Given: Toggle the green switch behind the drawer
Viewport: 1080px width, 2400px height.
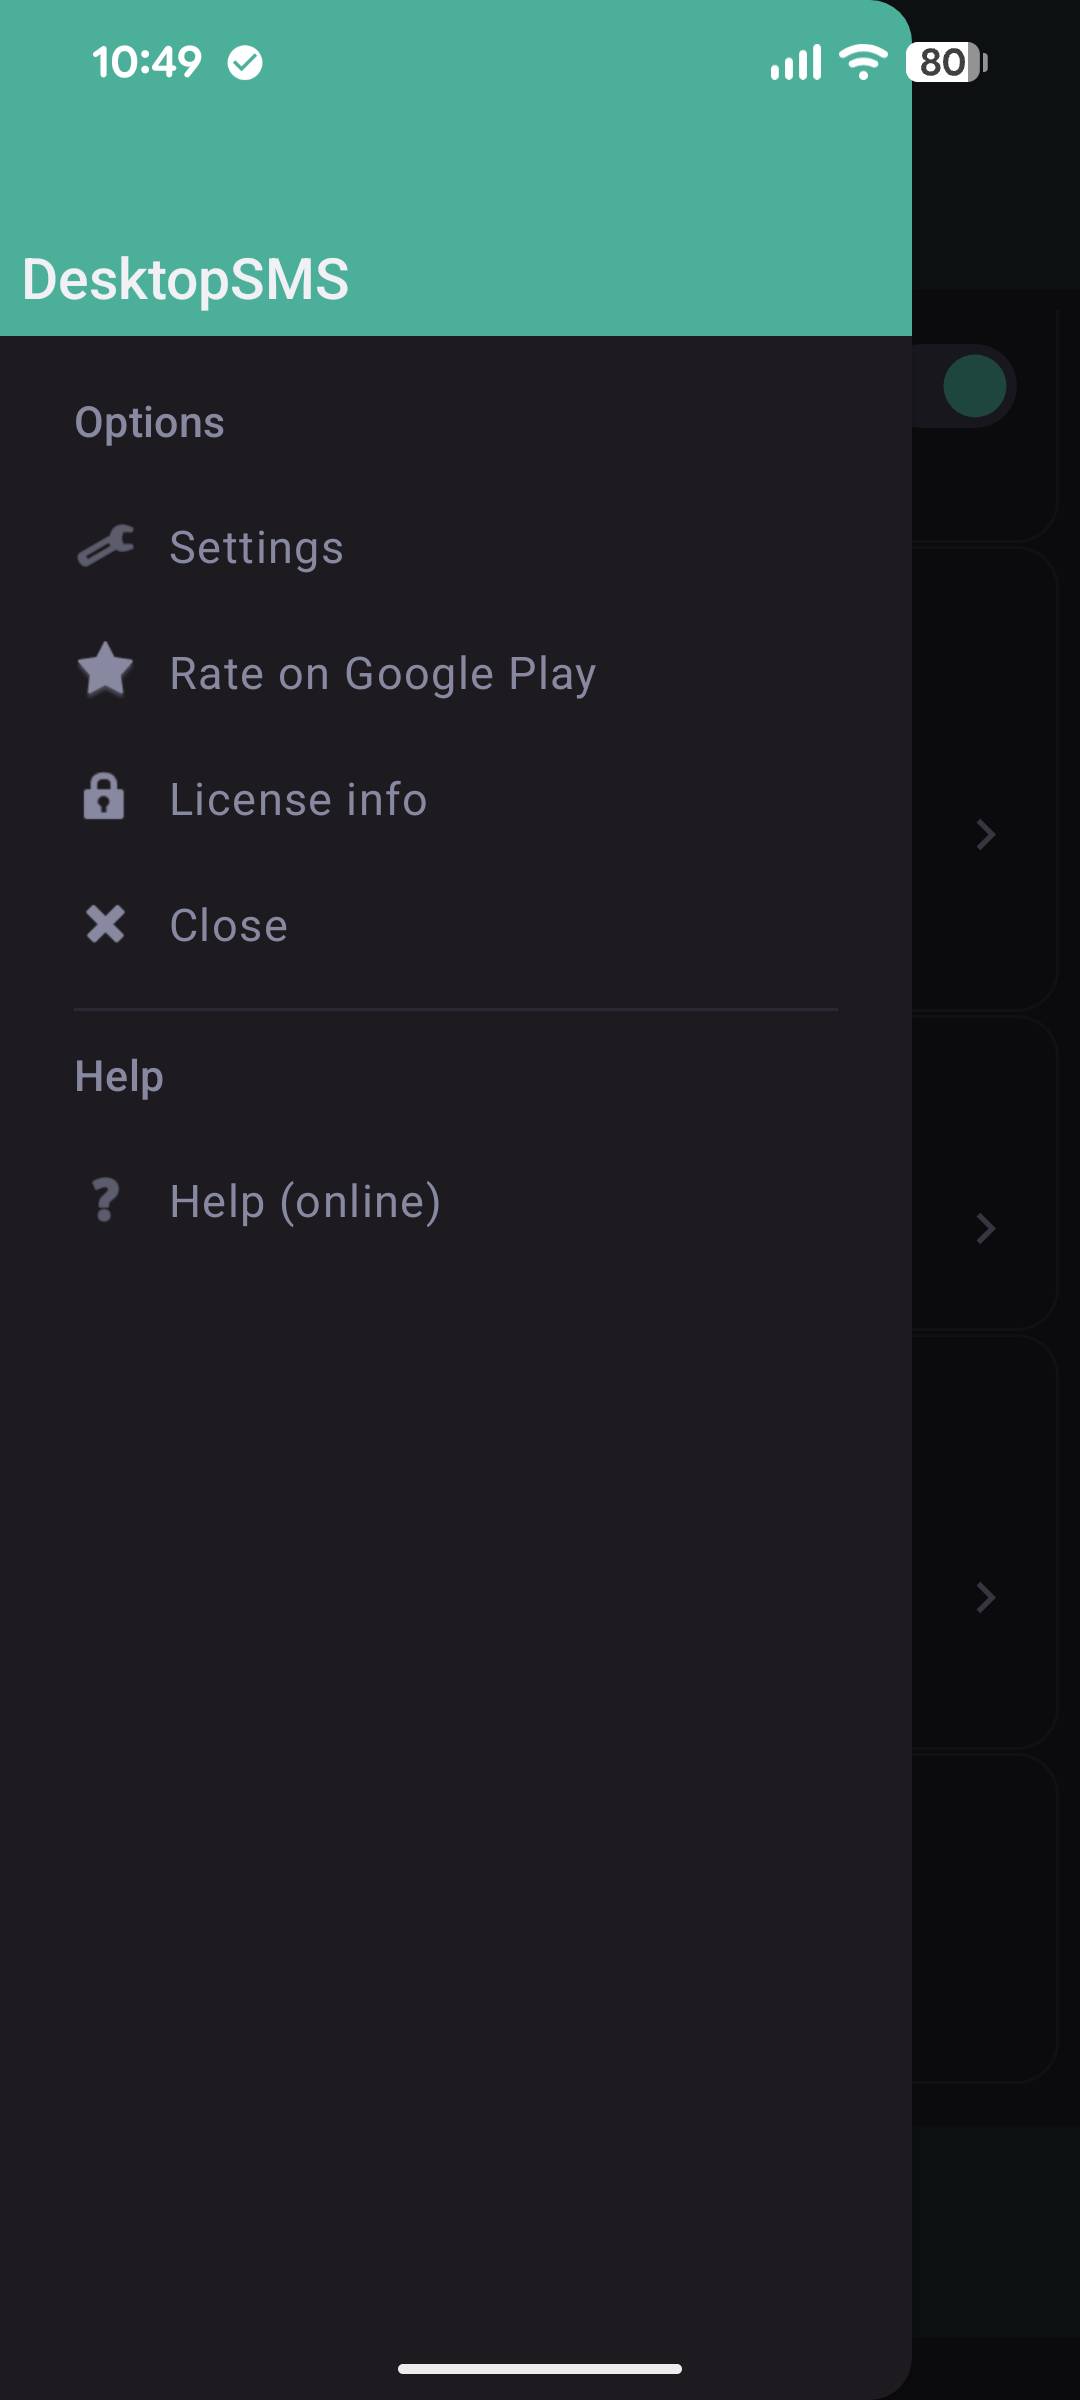Looking at the screenshot, I should click(x=965, y=386).
